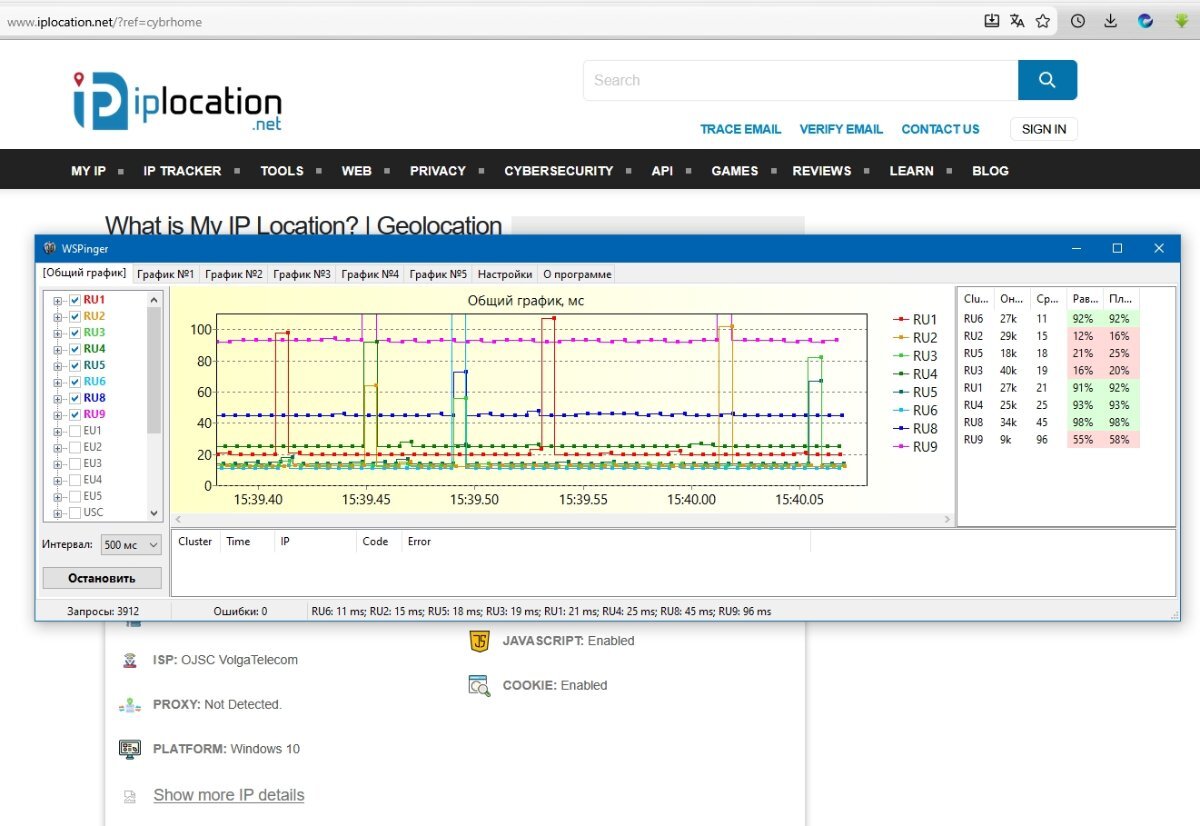Click the JavaScript shield icon
Screen dimensions: 1200x826
pyautogui.click(x=479, y=641)
